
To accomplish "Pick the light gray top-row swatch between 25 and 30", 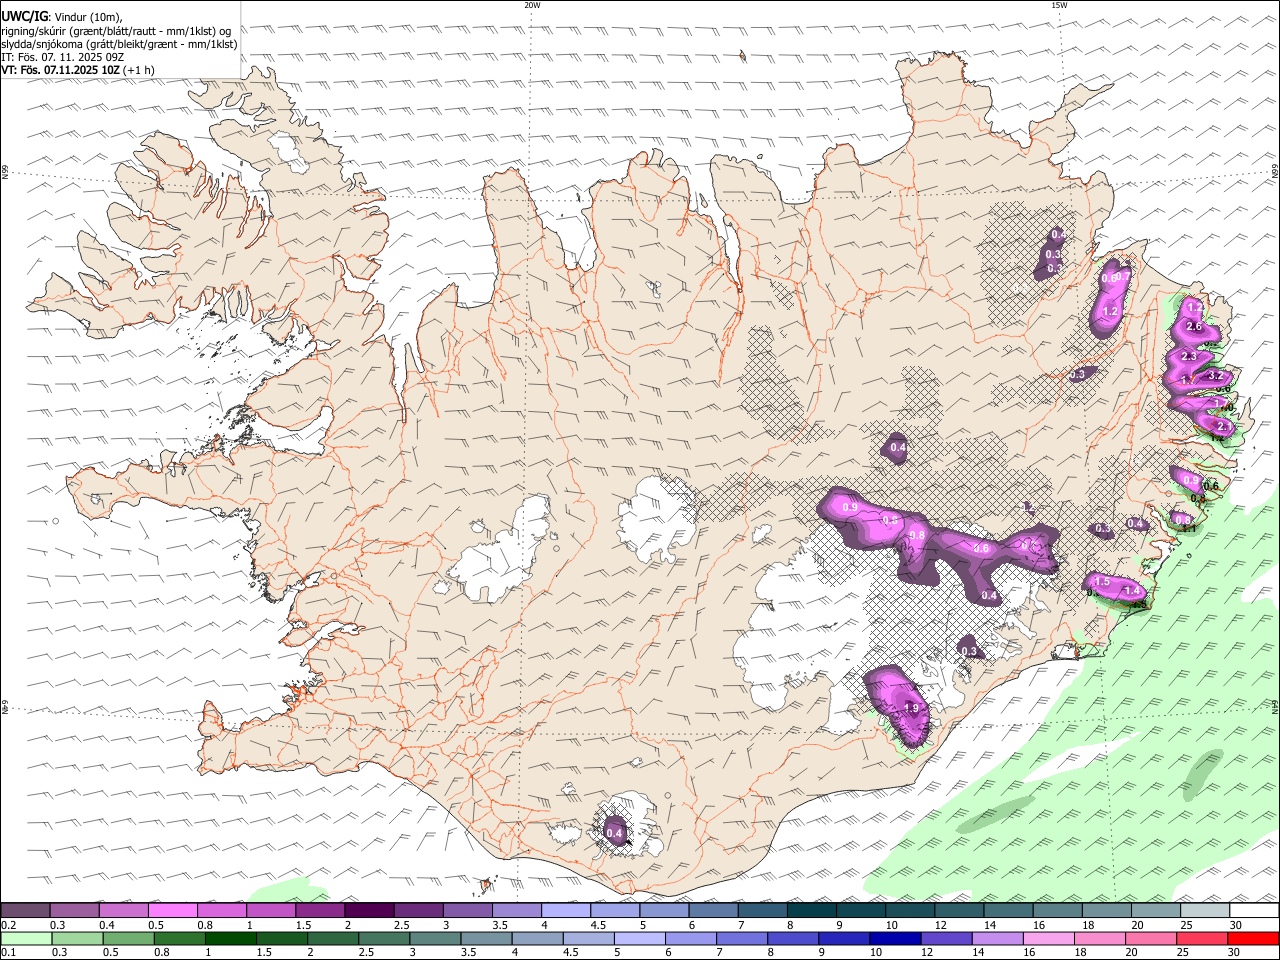I will (x=1205, y=910).
